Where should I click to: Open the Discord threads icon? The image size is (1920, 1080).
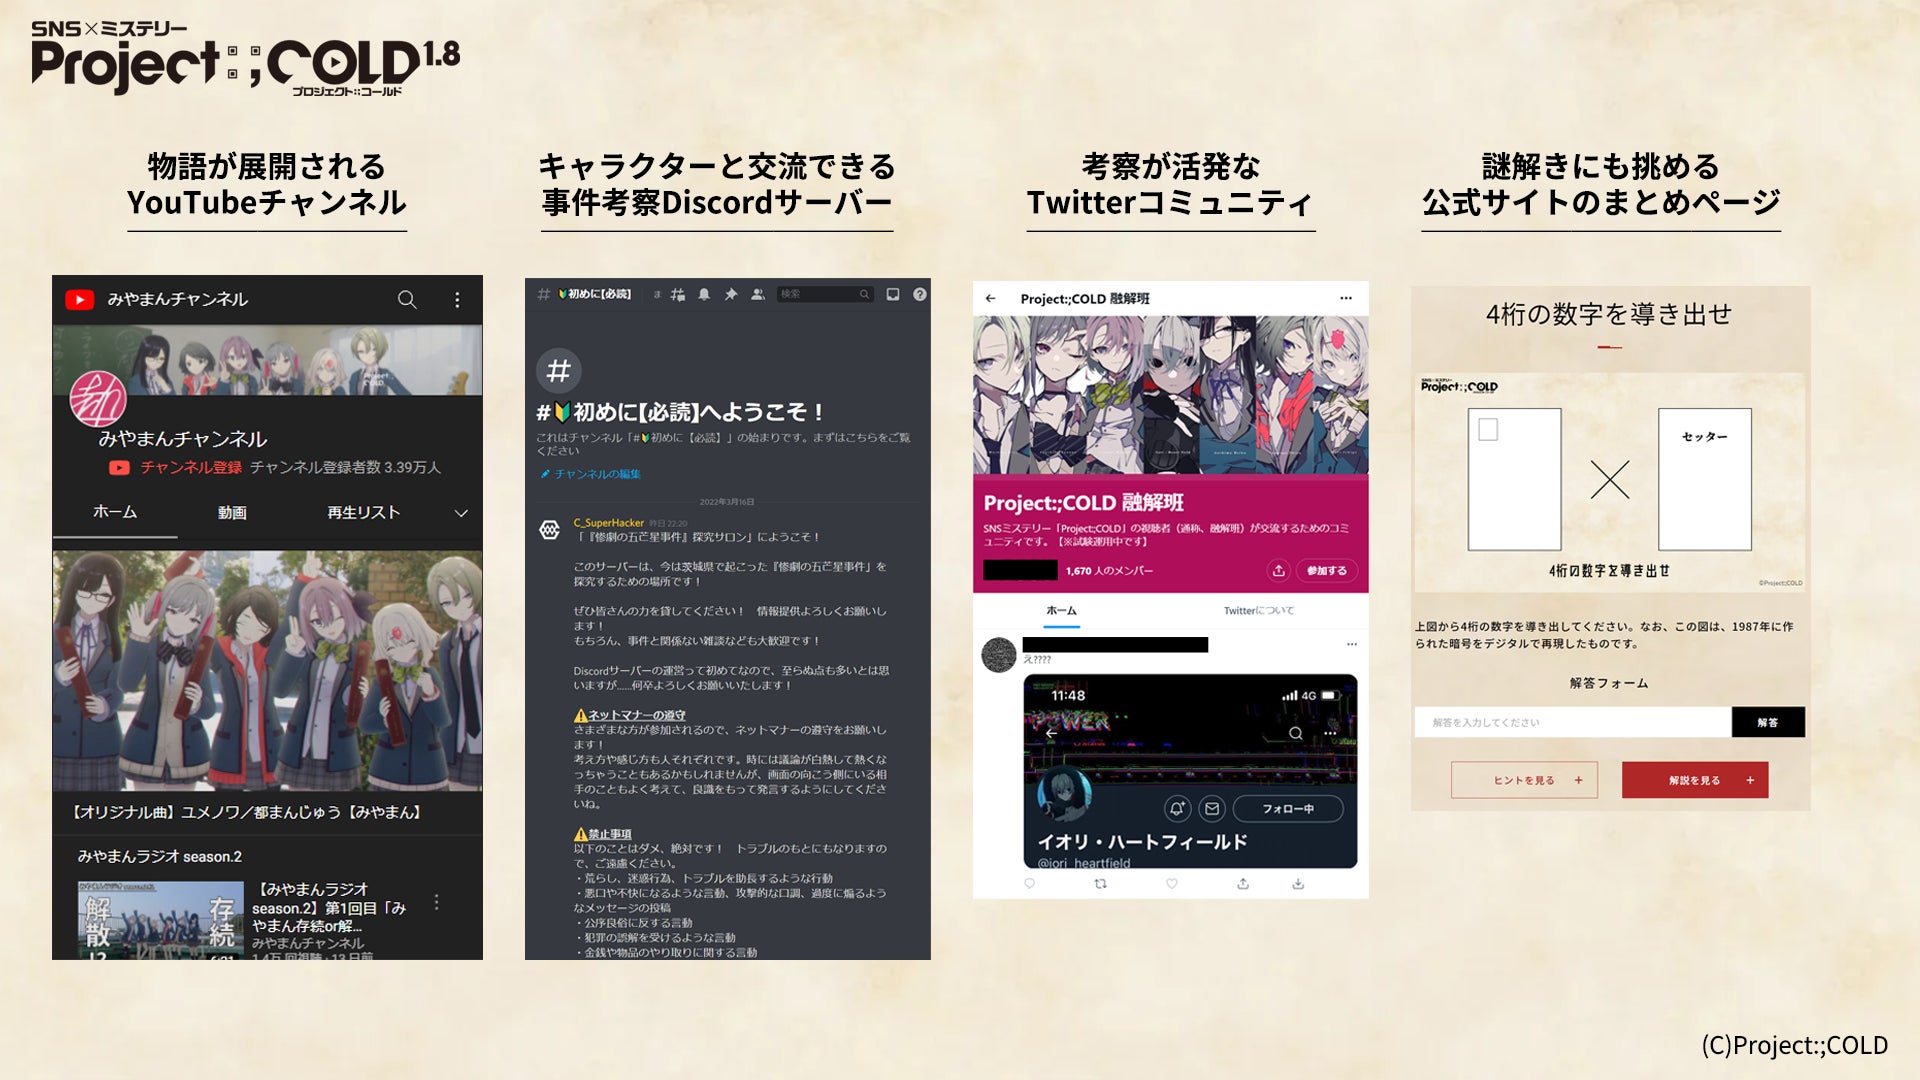pos(678,294)
